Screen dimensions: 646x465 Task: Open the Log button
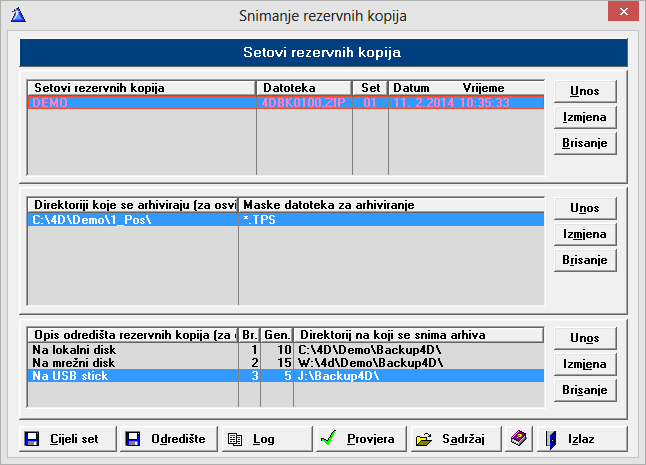point(267,439)
